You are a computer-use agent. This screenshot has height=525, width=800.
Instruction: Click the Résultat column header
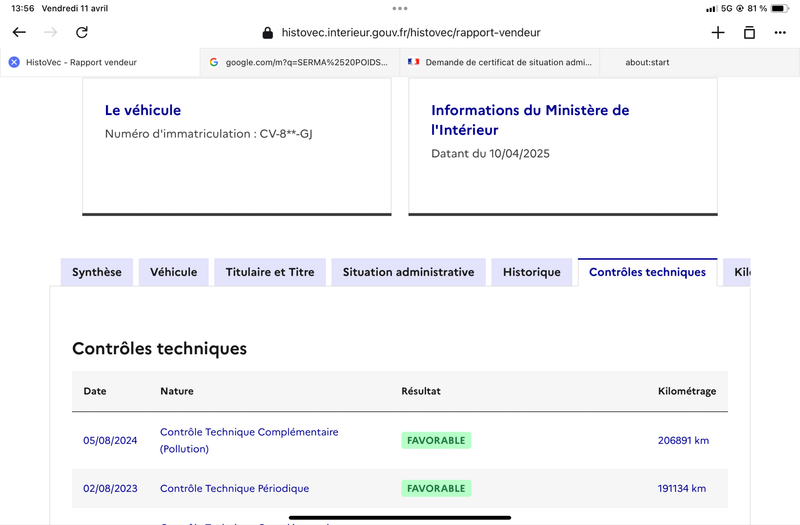coord(421,391)
